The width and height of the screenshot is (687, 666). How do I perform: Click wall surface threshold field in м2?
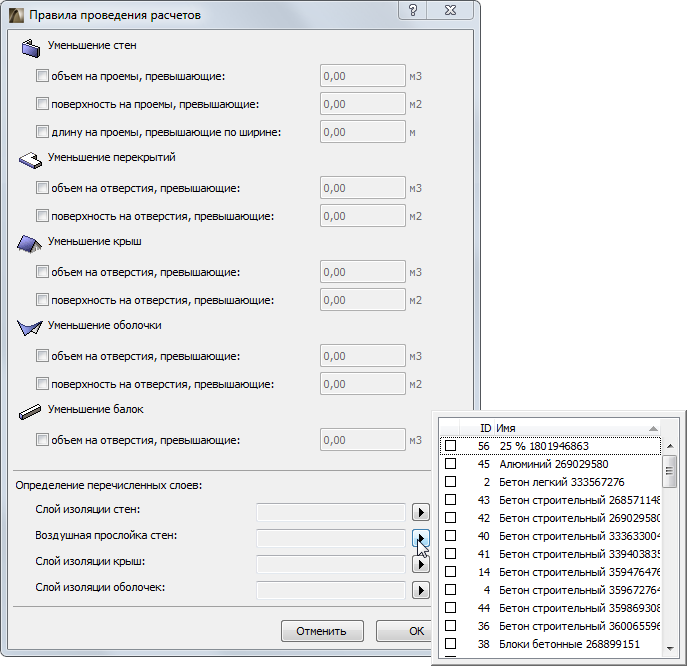click(363, 104)
